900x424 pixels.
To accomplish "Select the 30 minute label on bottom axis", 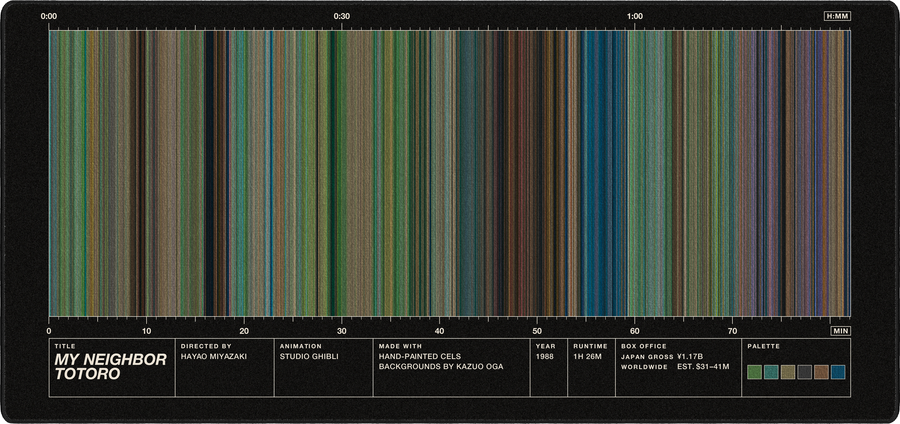I will pos(342,331).
